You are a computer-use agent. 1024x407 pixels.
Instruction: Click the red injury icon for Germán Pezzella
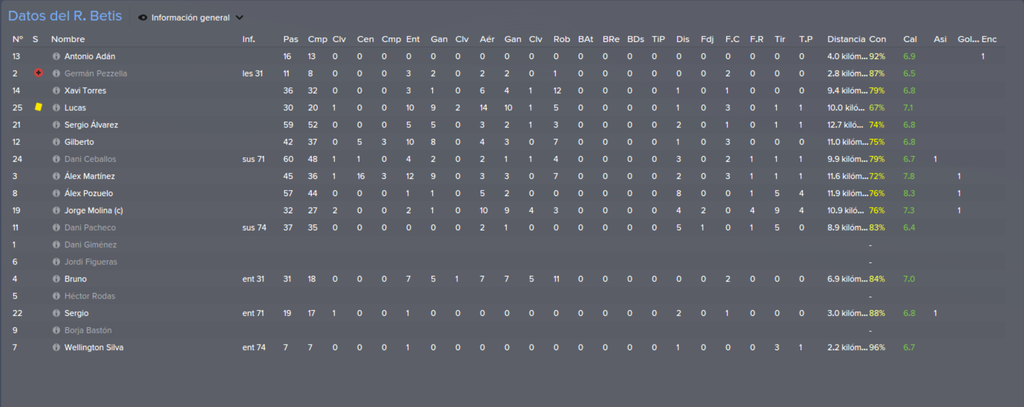38,73
